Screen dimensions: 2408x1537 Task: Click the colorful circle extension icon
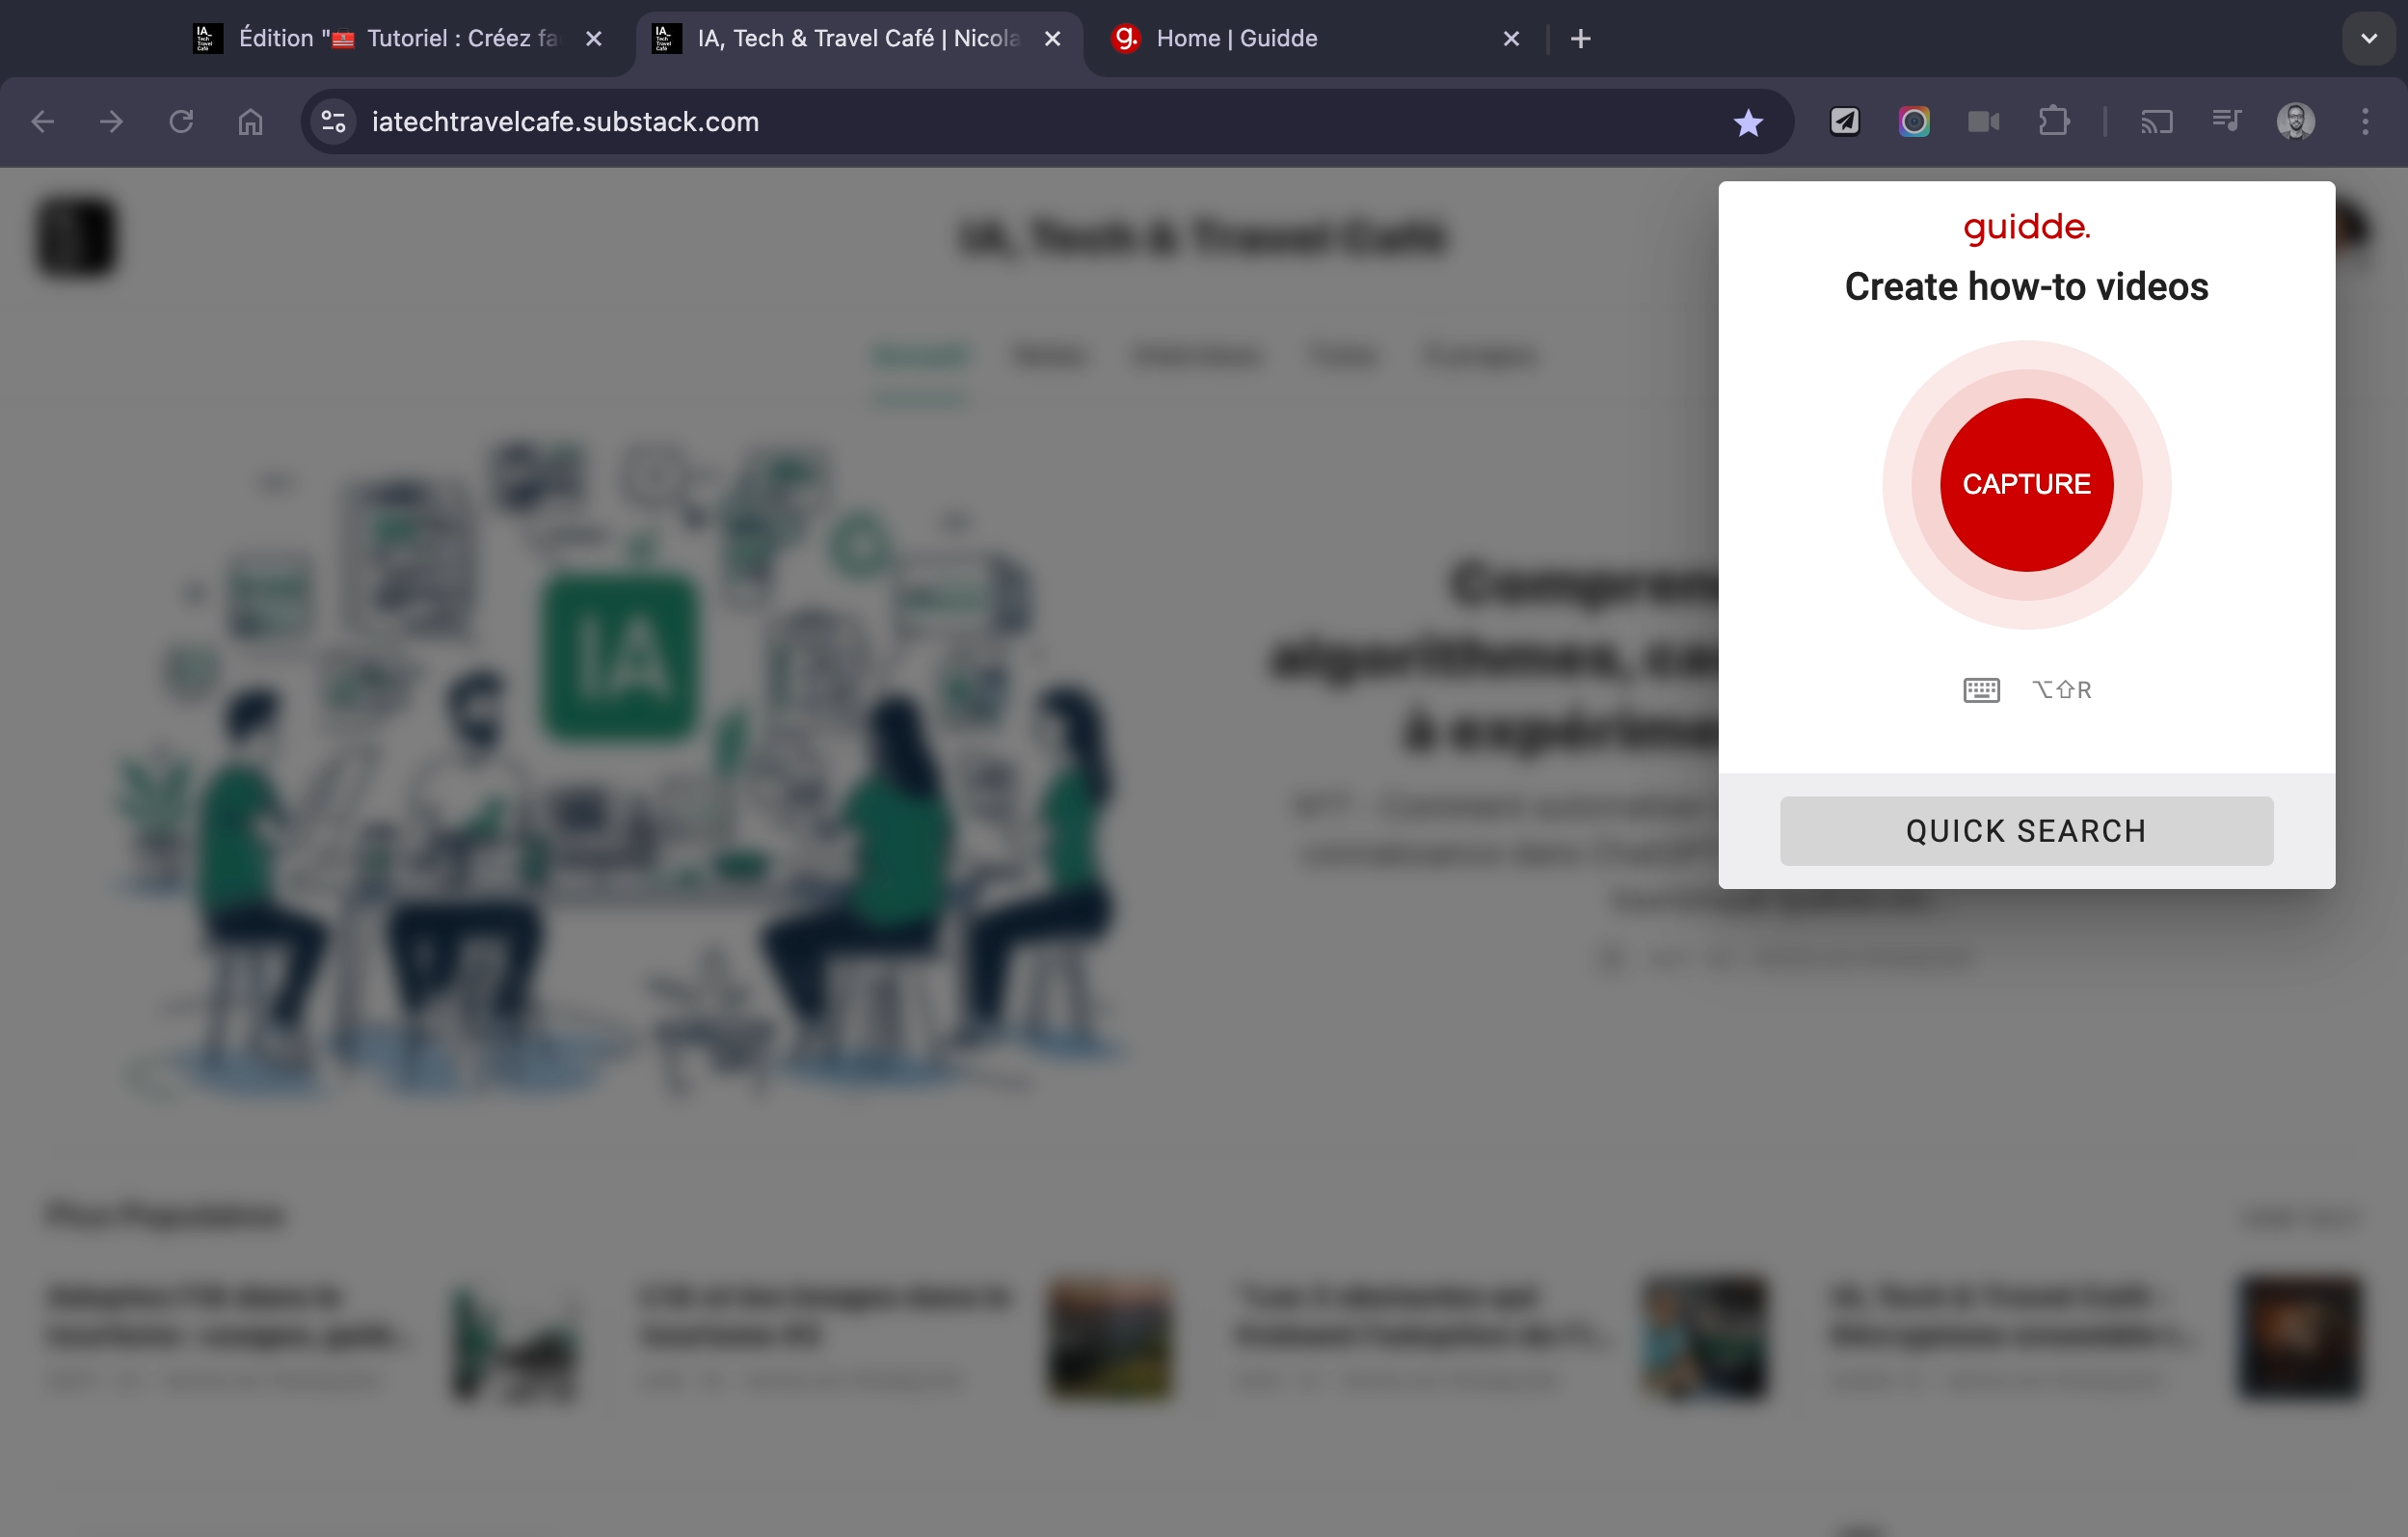click(x=1914, y=122)
